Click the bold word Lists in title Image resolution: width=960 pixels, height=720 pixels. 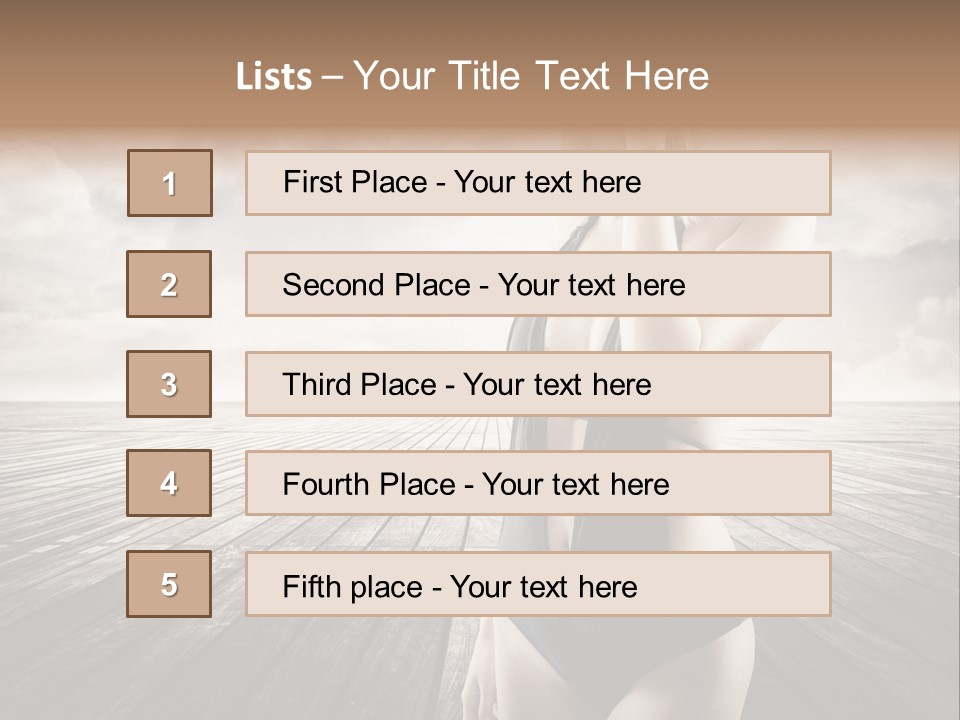coord(274,76)
